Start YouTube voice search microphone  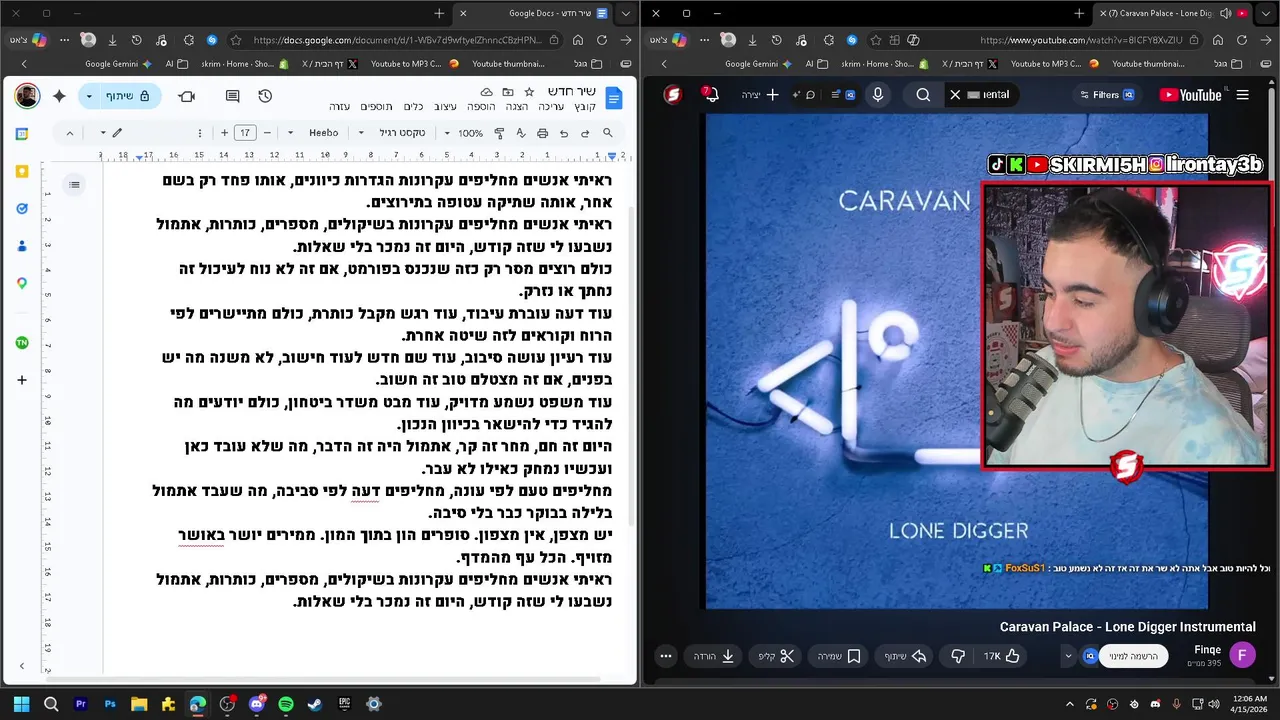pos(878,95)
